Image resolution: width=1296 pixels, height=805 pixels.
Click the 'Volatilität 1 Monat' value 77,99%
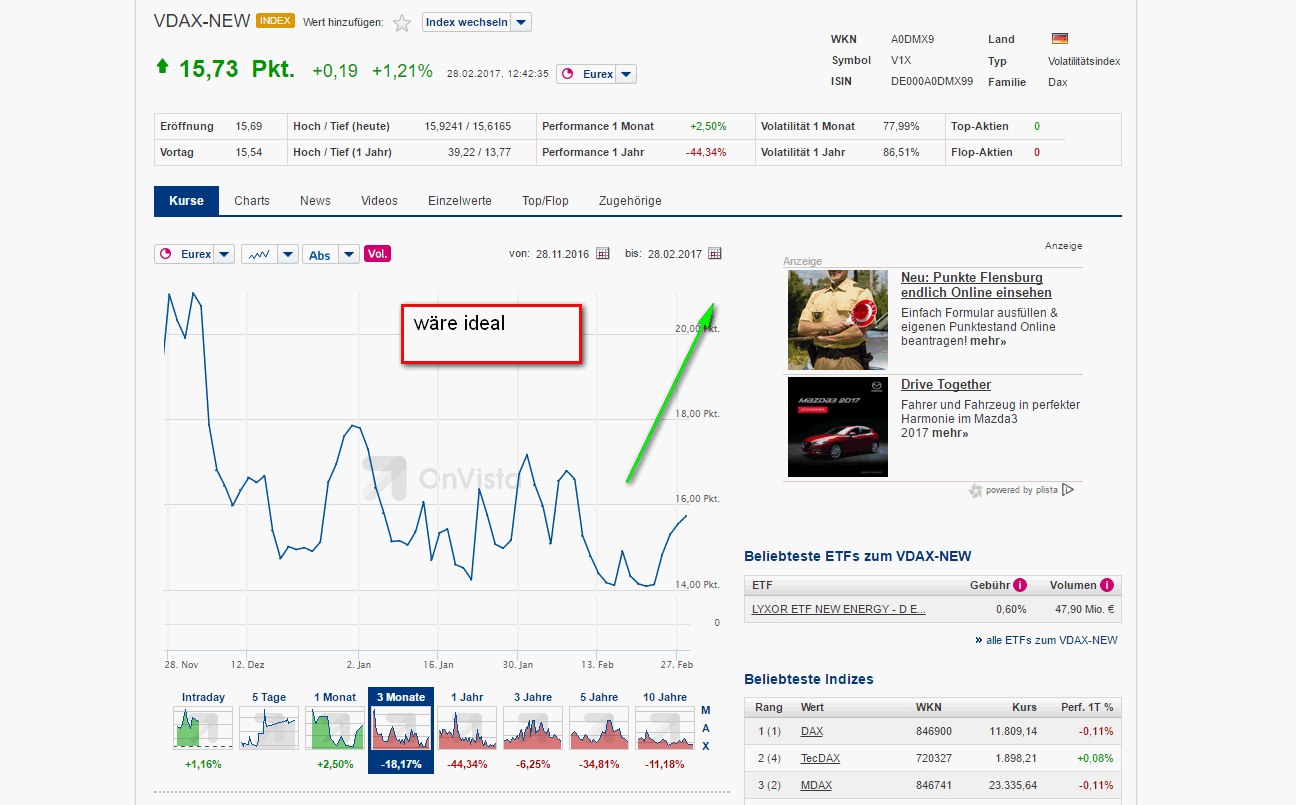pos(901,127)
